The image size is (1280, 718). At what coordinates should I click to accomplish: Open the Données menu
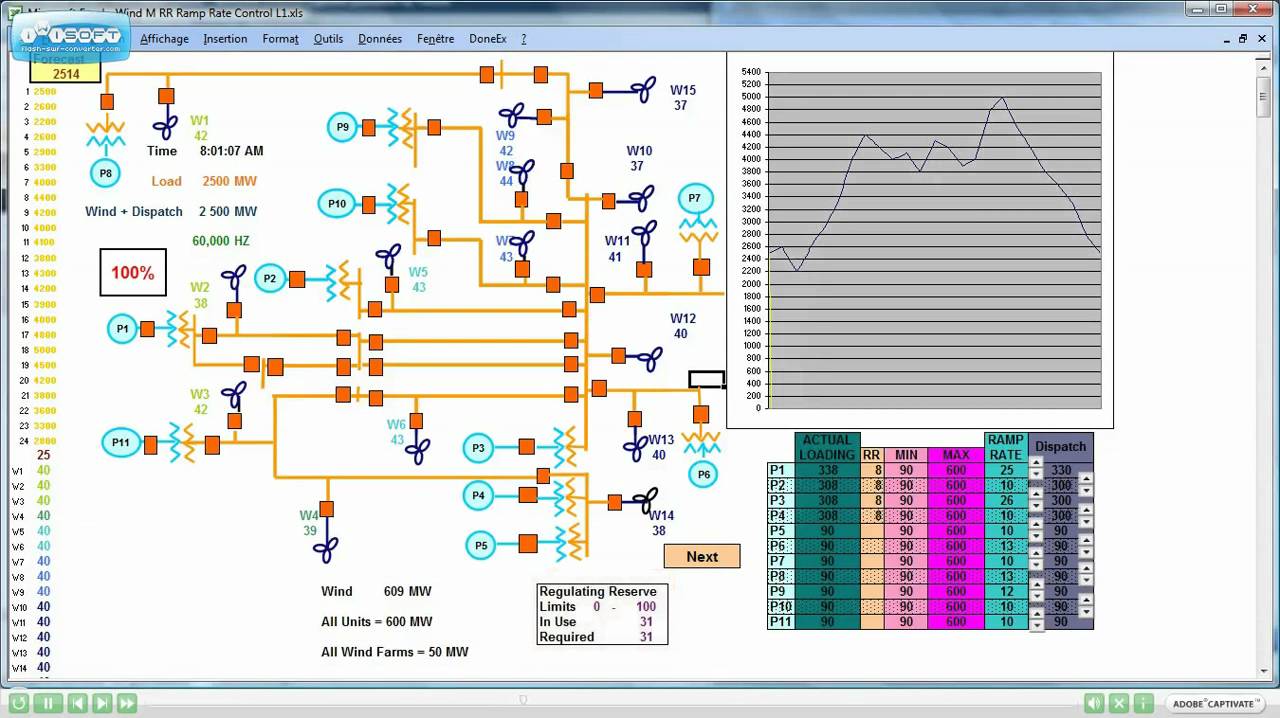[x=380, y=39]
